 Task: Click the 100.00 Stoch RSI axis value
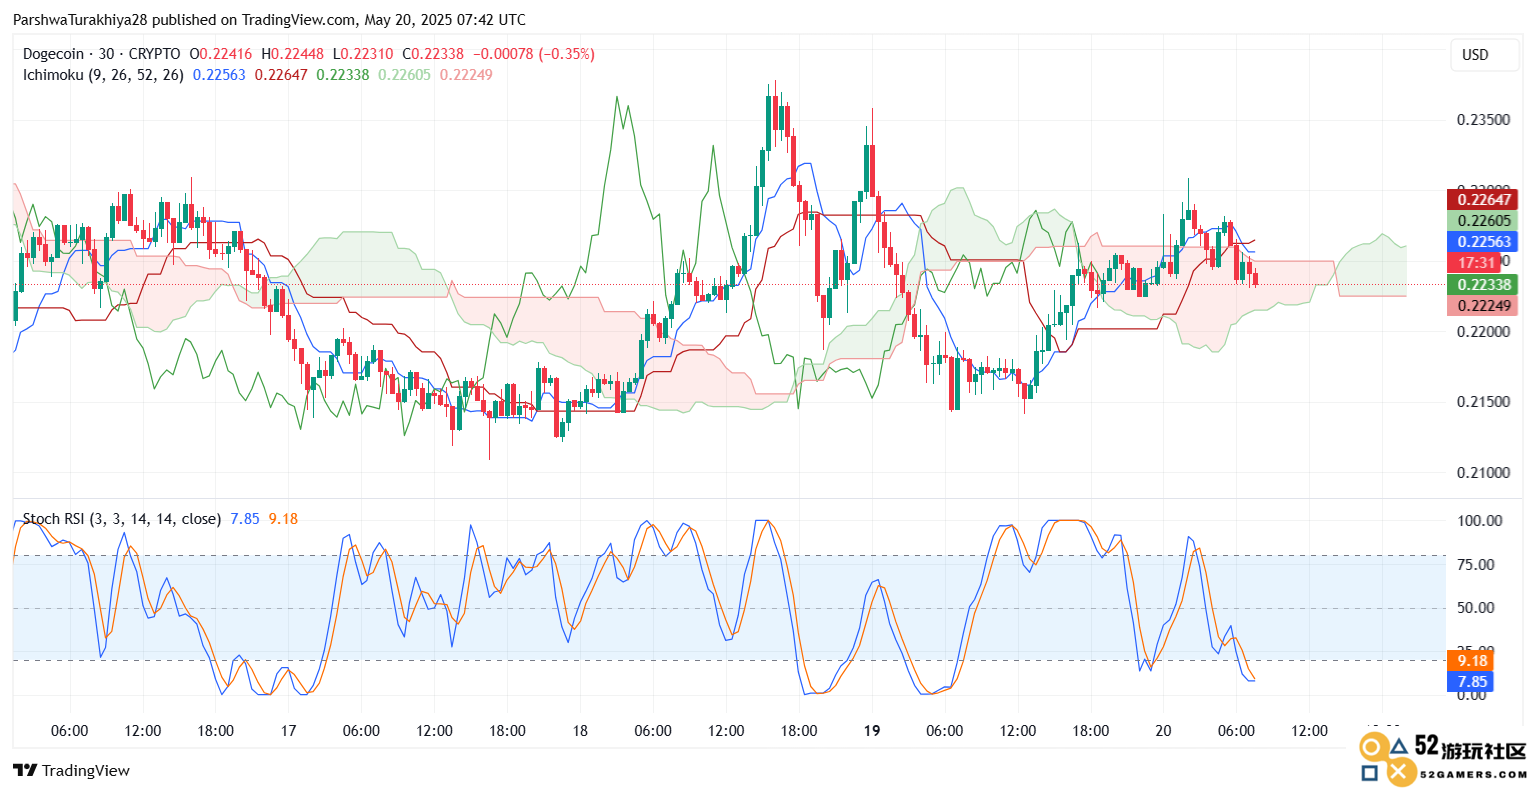tap(1480, 520)
